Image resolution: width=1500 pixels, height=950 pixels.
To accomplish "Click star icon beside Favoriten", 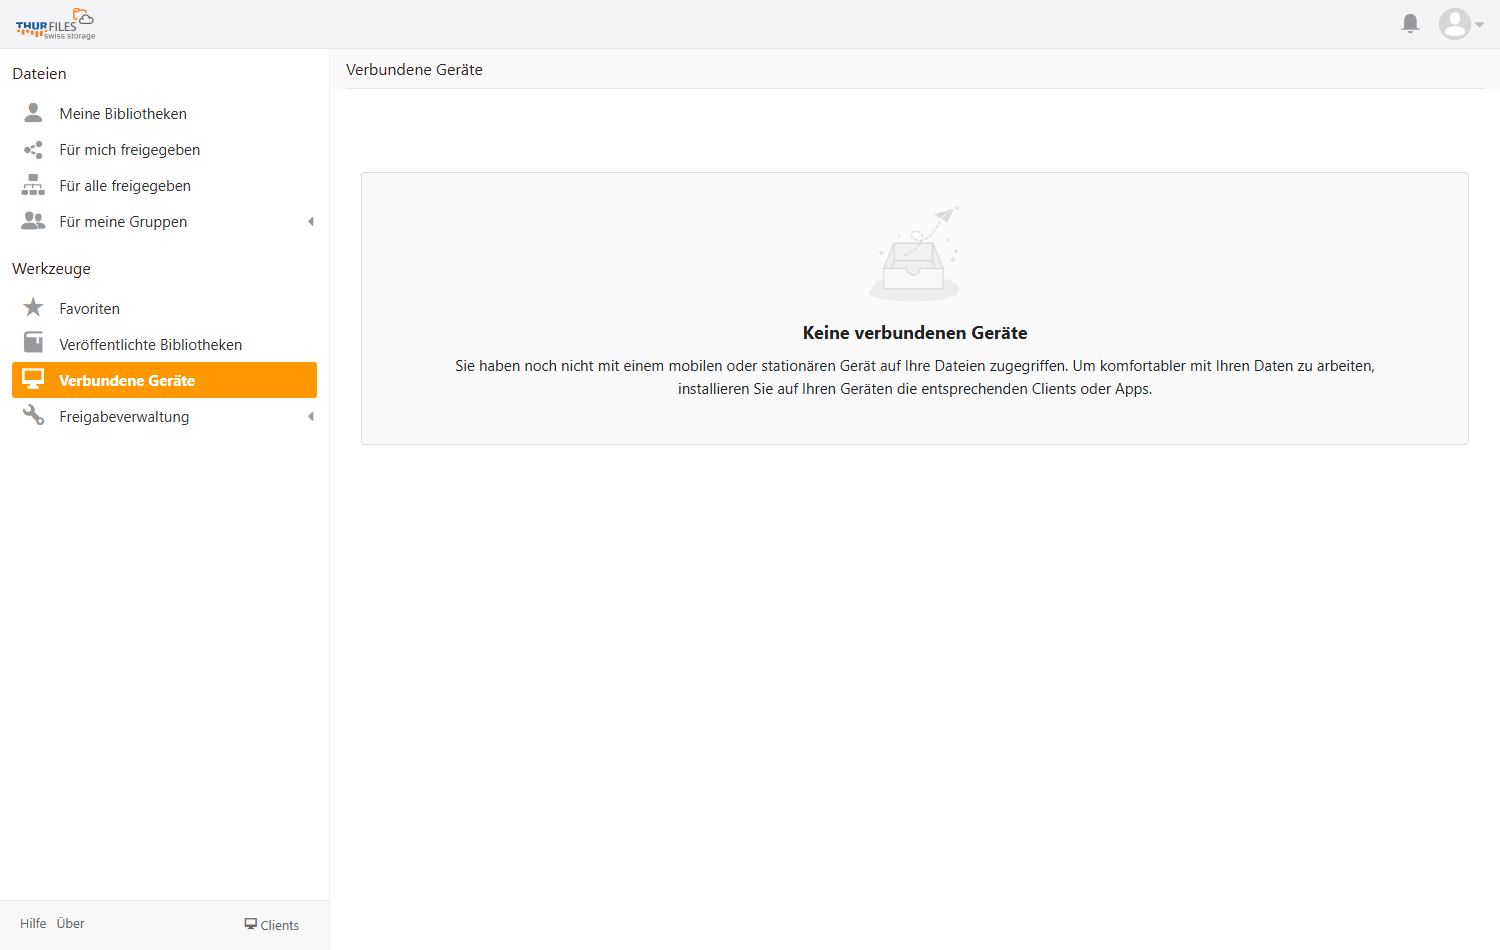I will tap(33, 307).
